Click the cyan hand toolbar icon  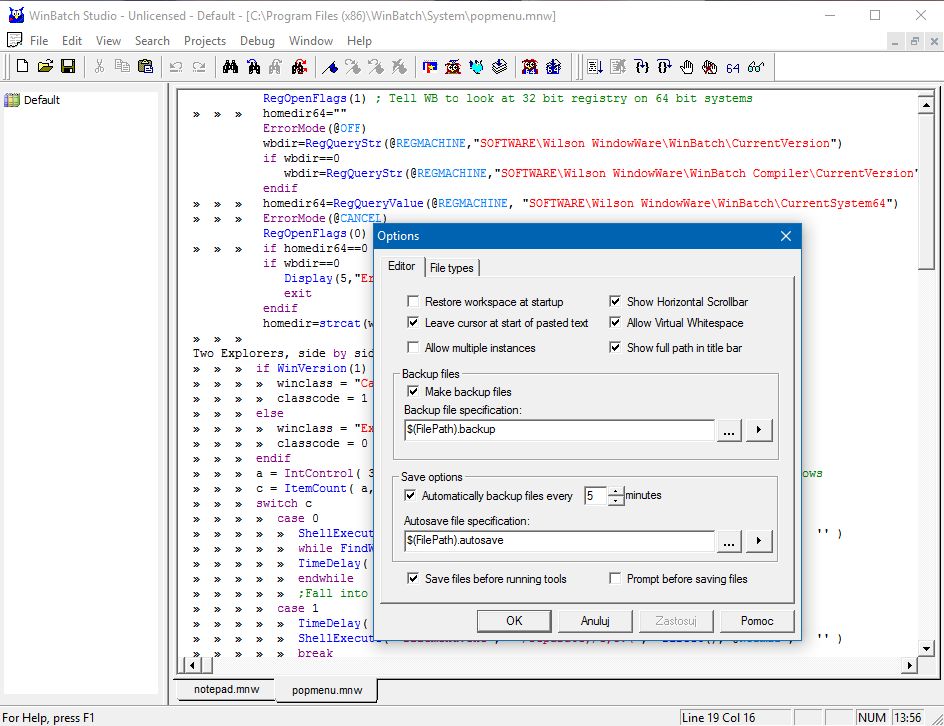pyautogui.click(x=476, y=66)
